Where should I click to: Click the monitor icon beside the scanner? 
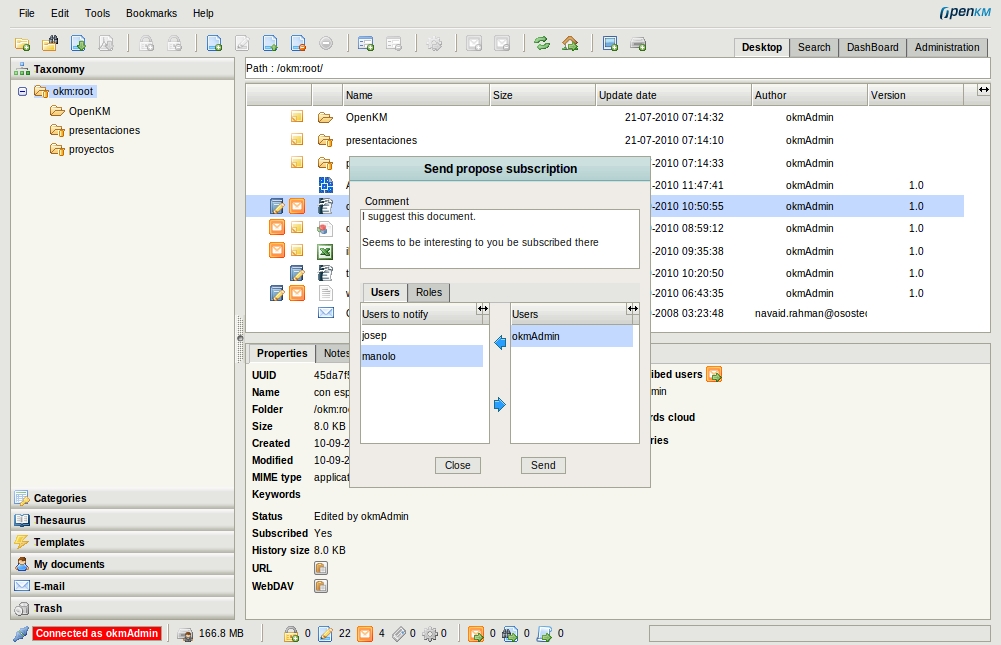tap(610, 43)
